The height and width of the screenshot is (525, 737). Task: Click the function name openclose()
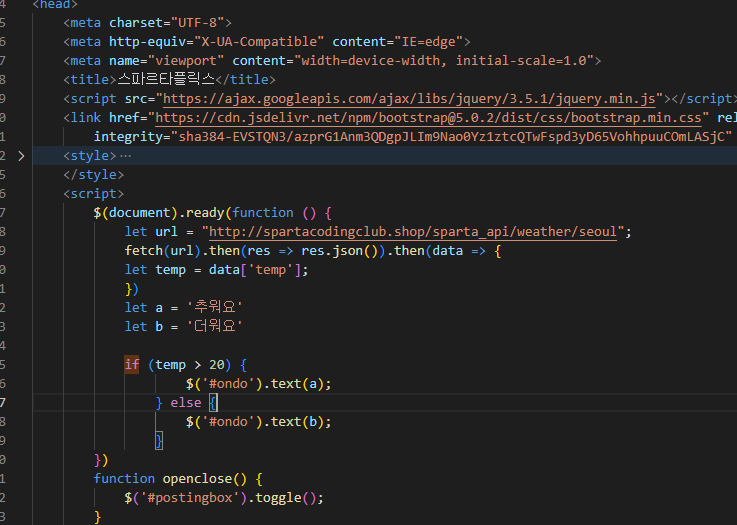coord(204,478)
